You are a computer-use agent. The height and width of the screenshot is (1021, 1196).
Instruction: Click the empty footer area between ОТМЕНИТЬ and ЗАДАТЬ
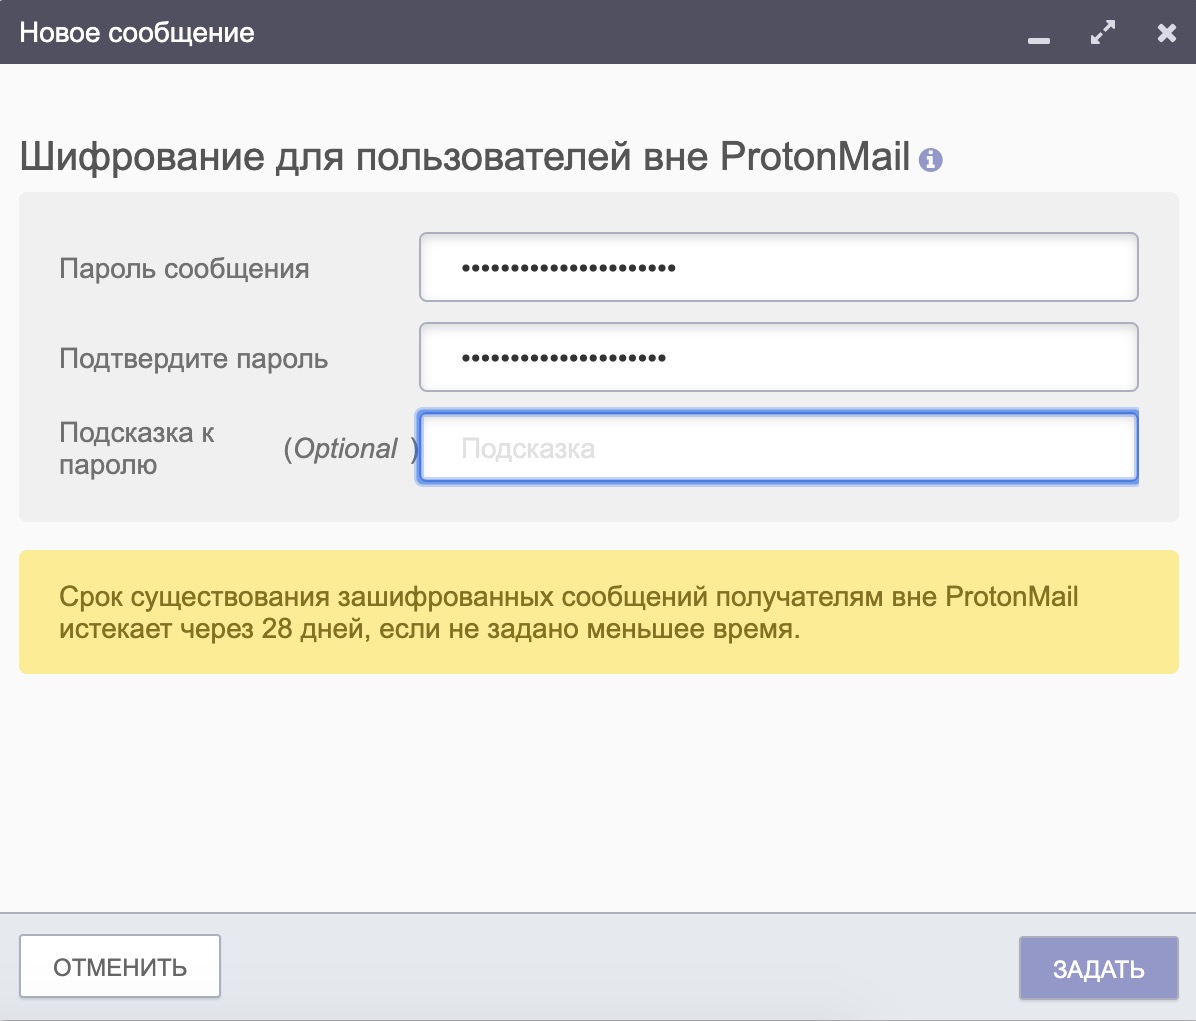[x=620, y=967]
